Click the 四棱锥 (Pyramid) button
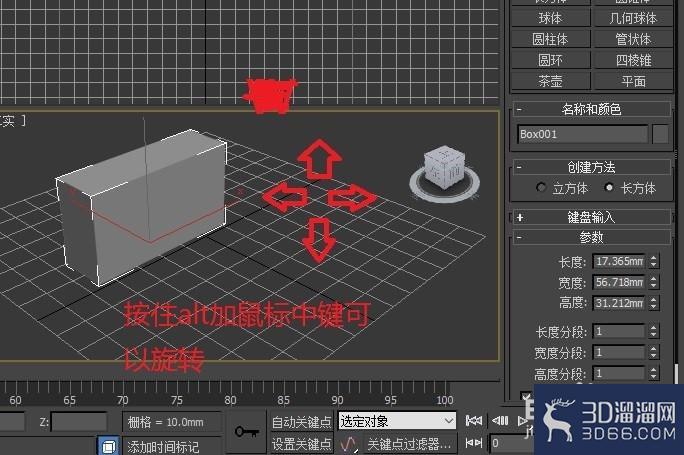 pos(633,60)
